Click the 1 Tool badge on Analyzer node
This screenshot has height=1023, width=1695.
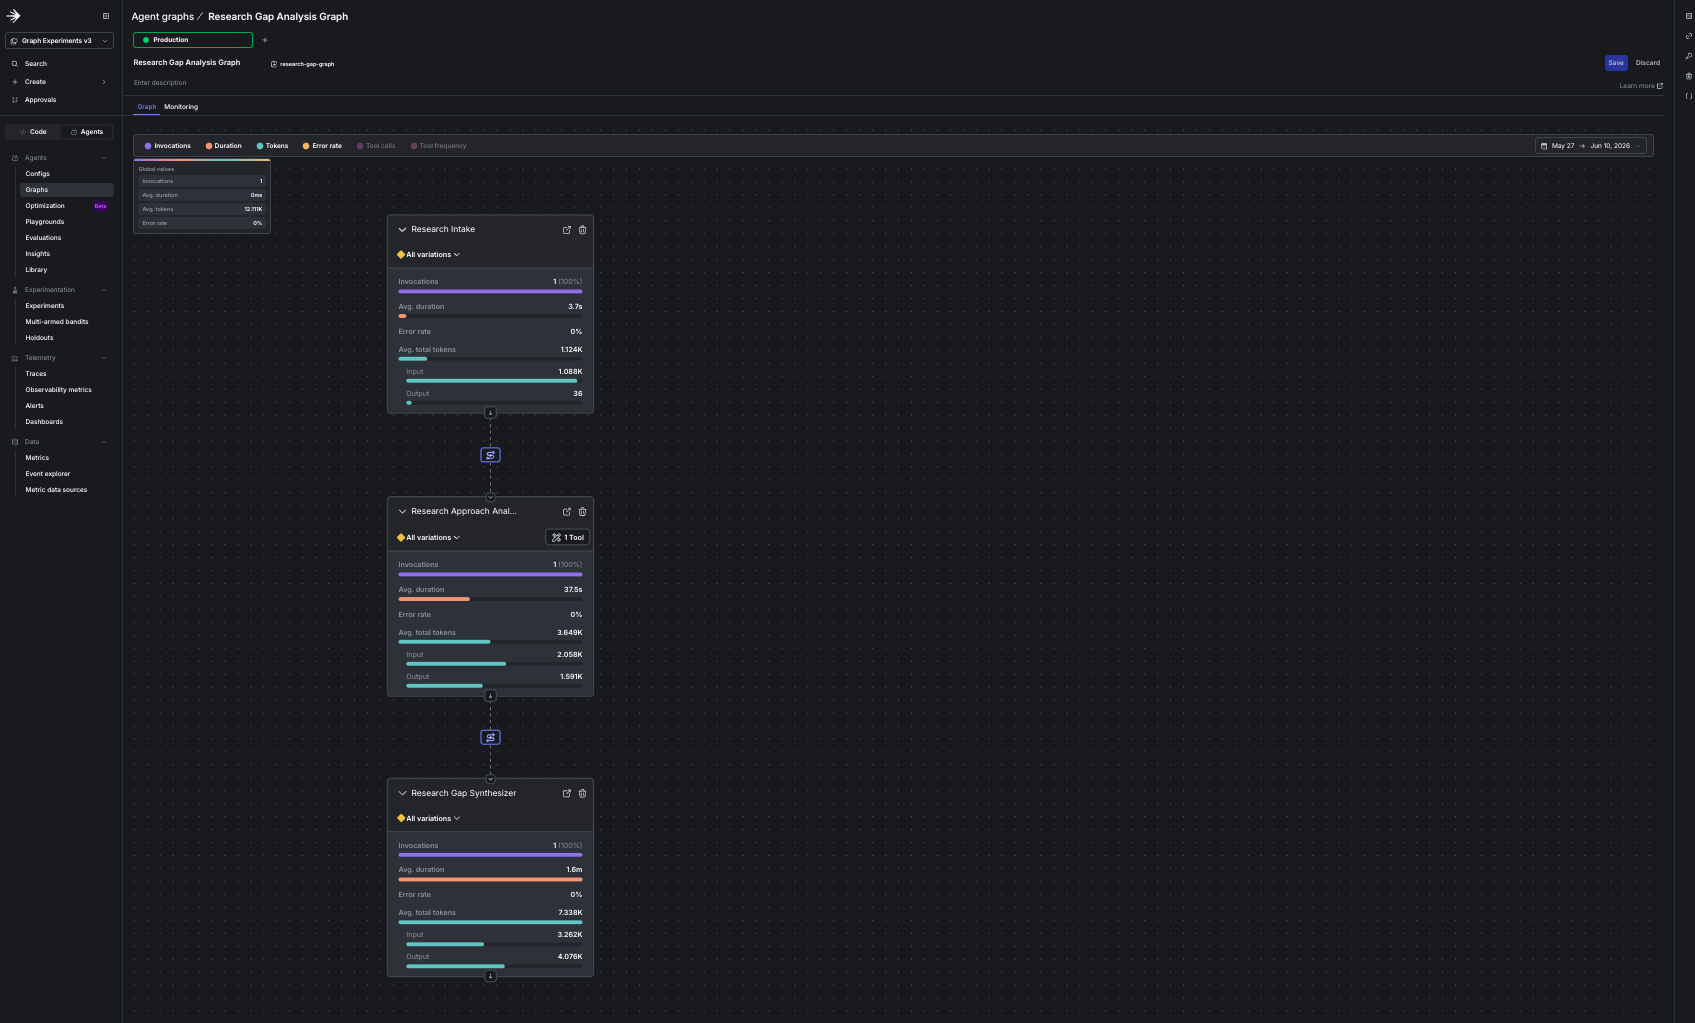[x=567, y=538]
